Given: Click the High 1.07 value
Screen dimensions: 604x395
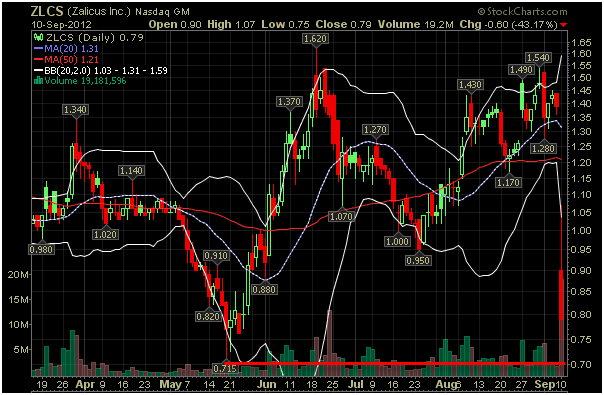Looking at the screenshot, I should (231, 24).
